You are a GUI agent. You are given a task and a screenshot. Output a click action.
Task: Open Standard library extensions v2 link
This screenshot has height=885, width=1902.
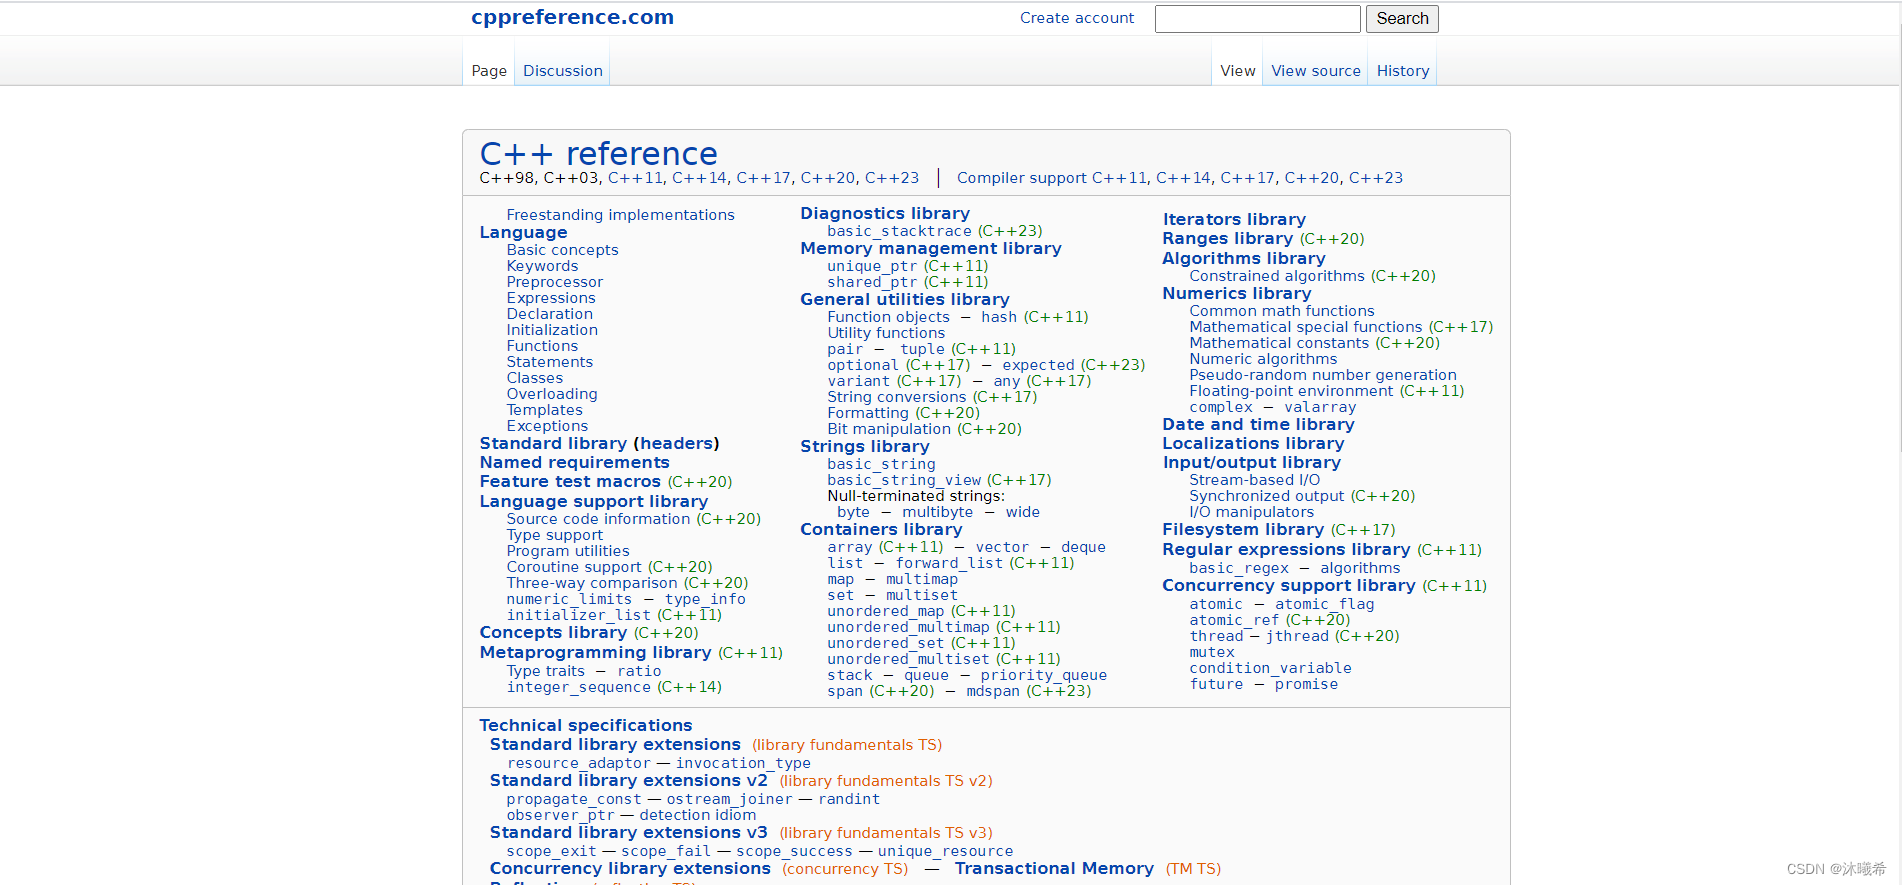[x=629, y=780]
